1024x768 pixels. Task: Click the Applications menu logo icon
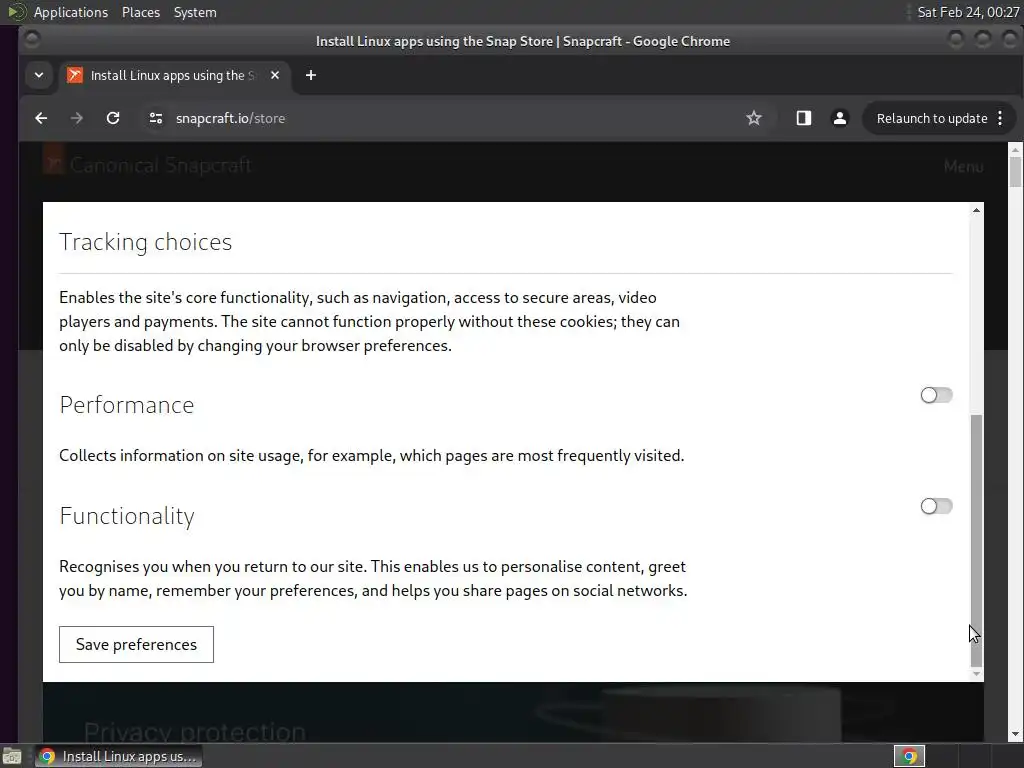16,12
